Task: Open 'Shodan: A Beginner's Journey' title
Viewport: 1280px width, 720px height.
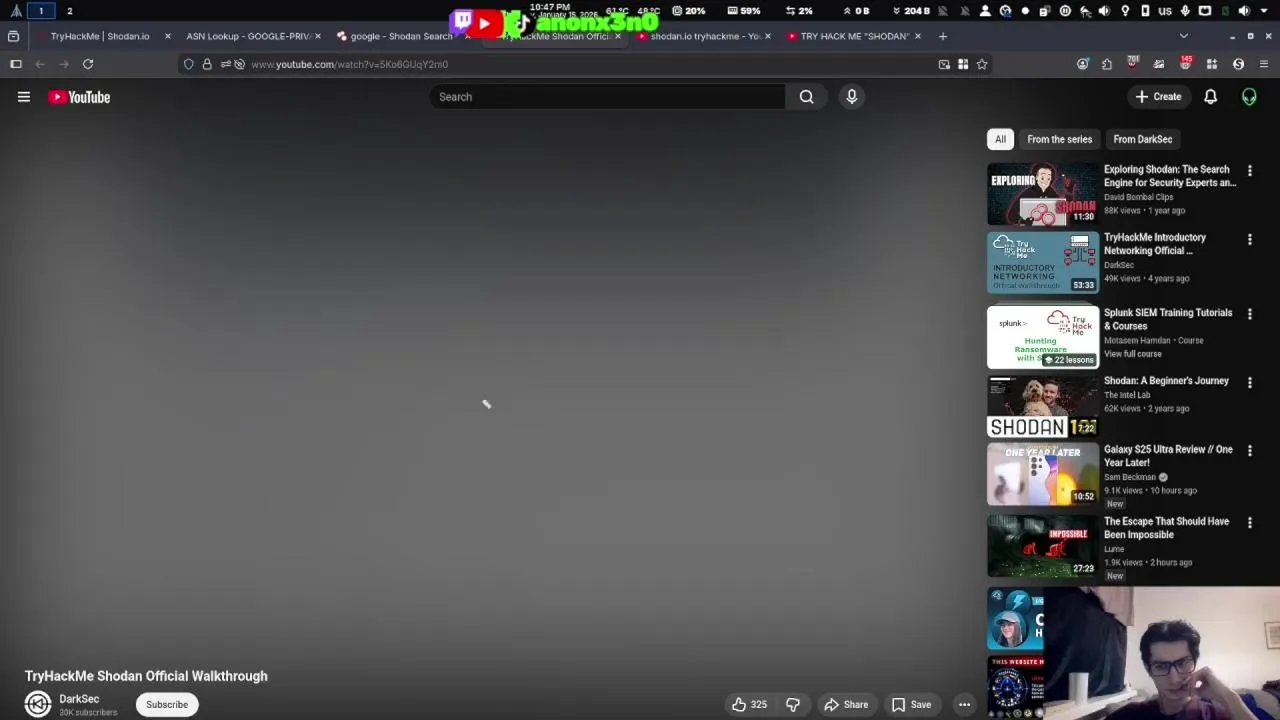Action: pos(1166,381)
